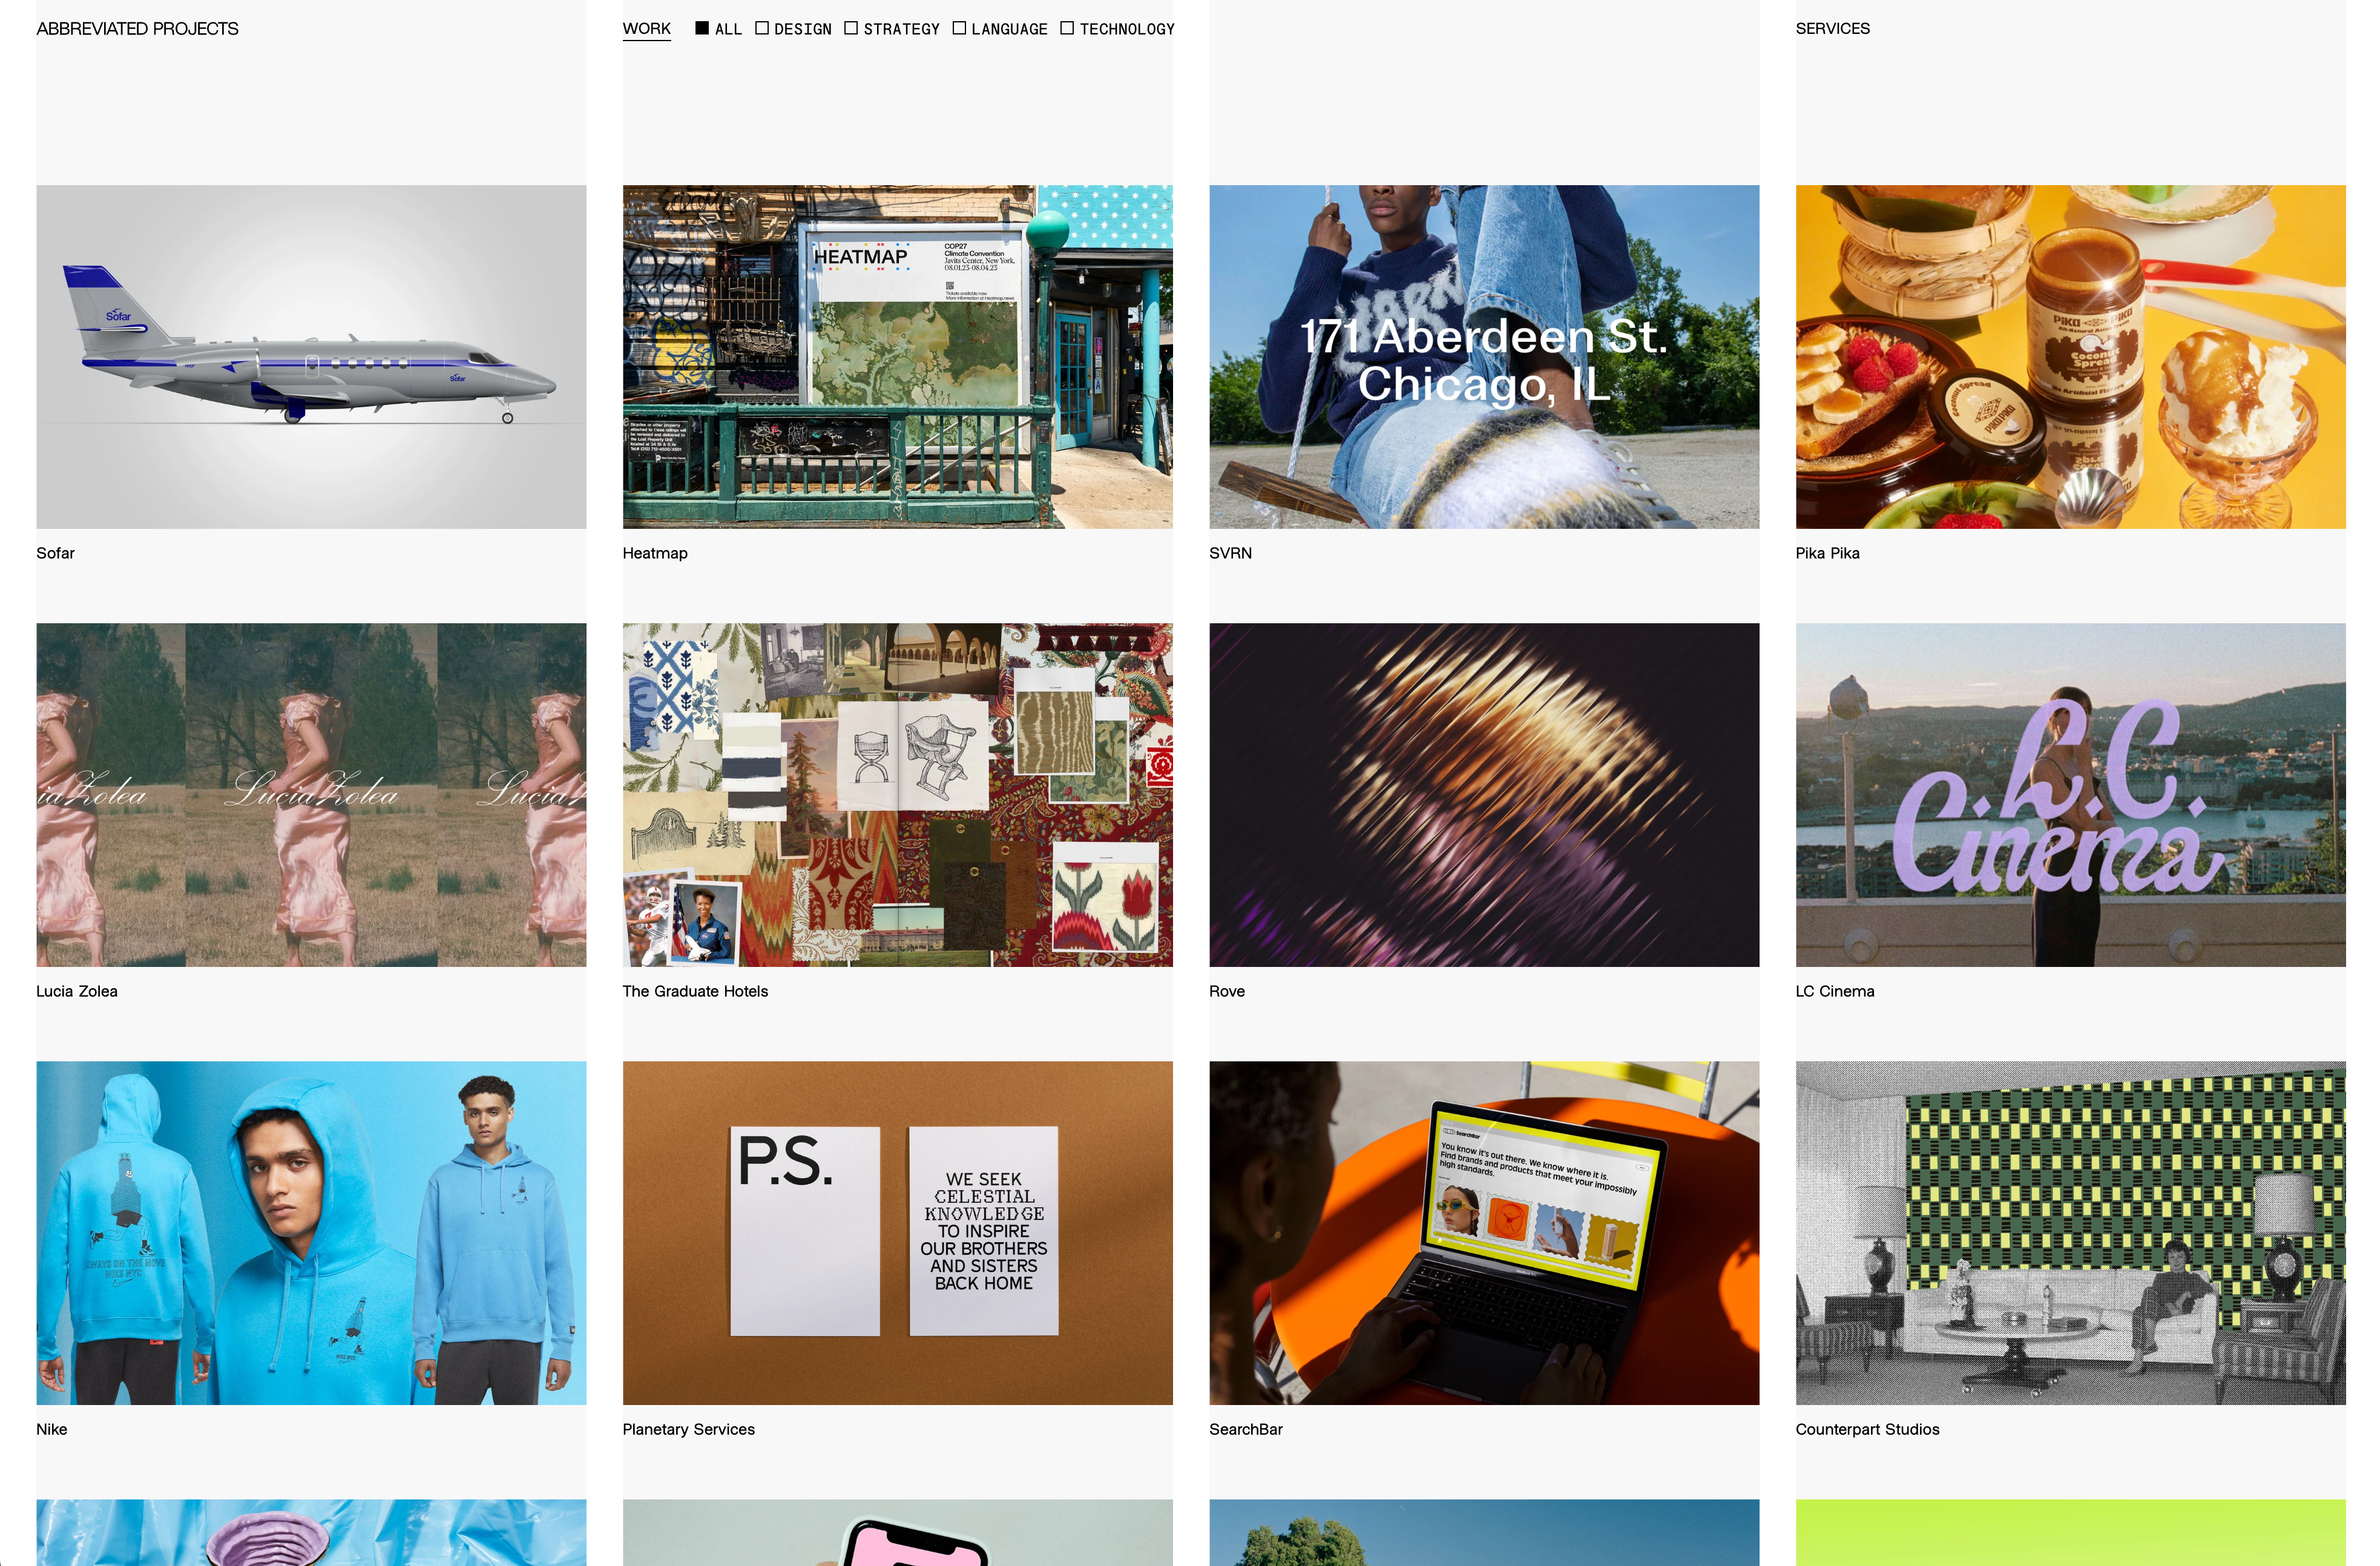Open the SERVICES navigation link

[1832, 29]
